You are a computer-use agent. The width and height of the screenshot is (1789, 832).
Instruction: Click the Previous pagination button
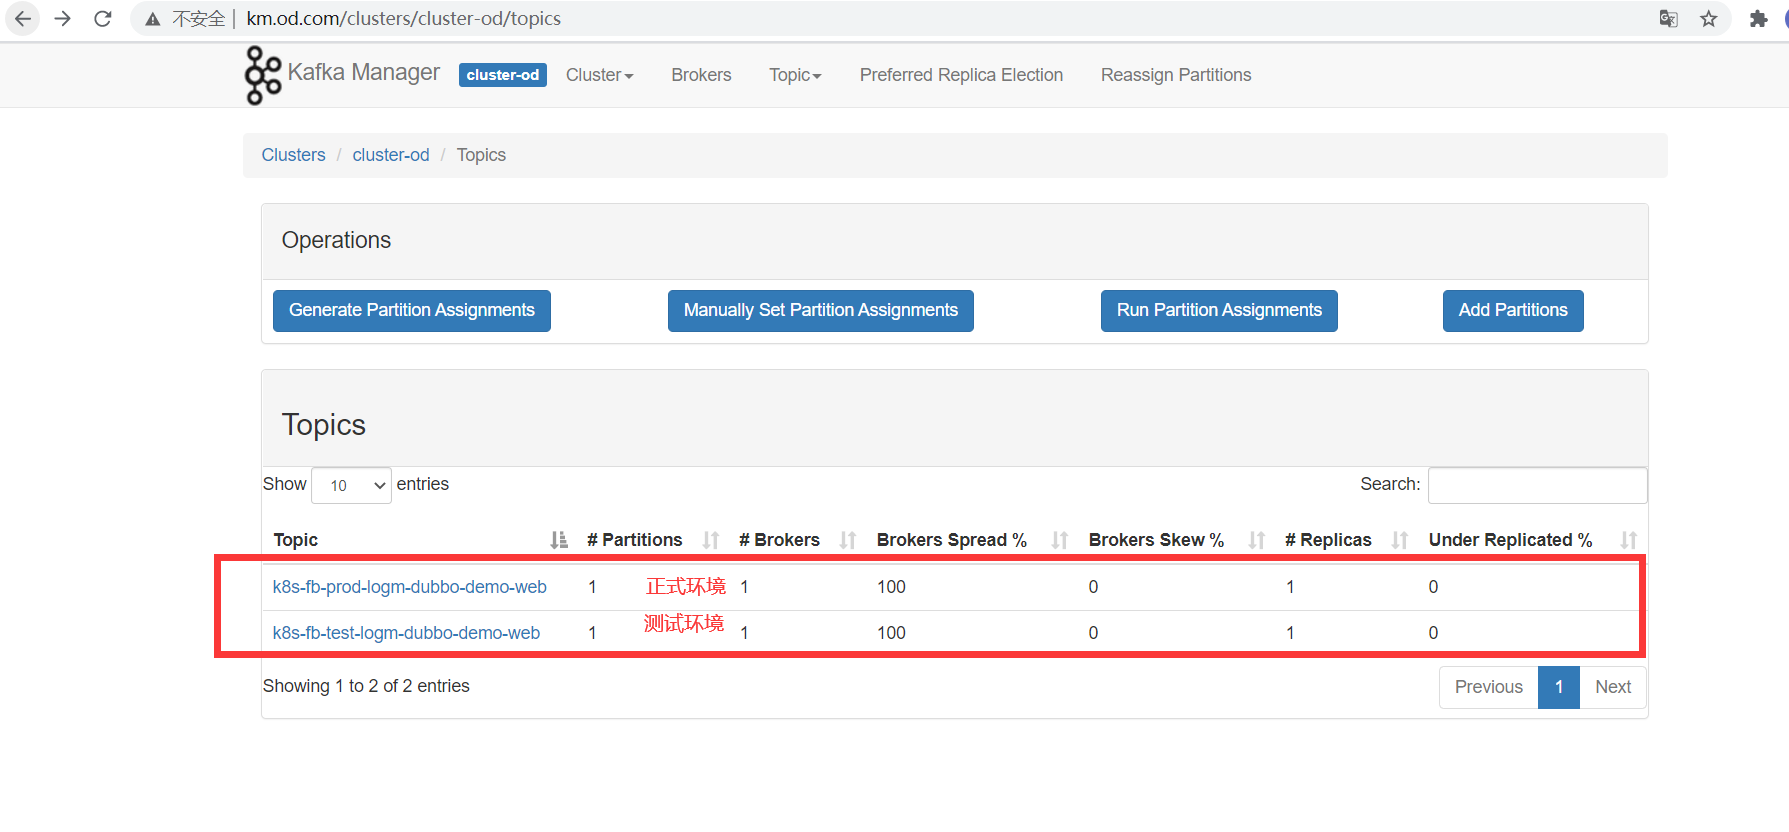(1489, 687)
